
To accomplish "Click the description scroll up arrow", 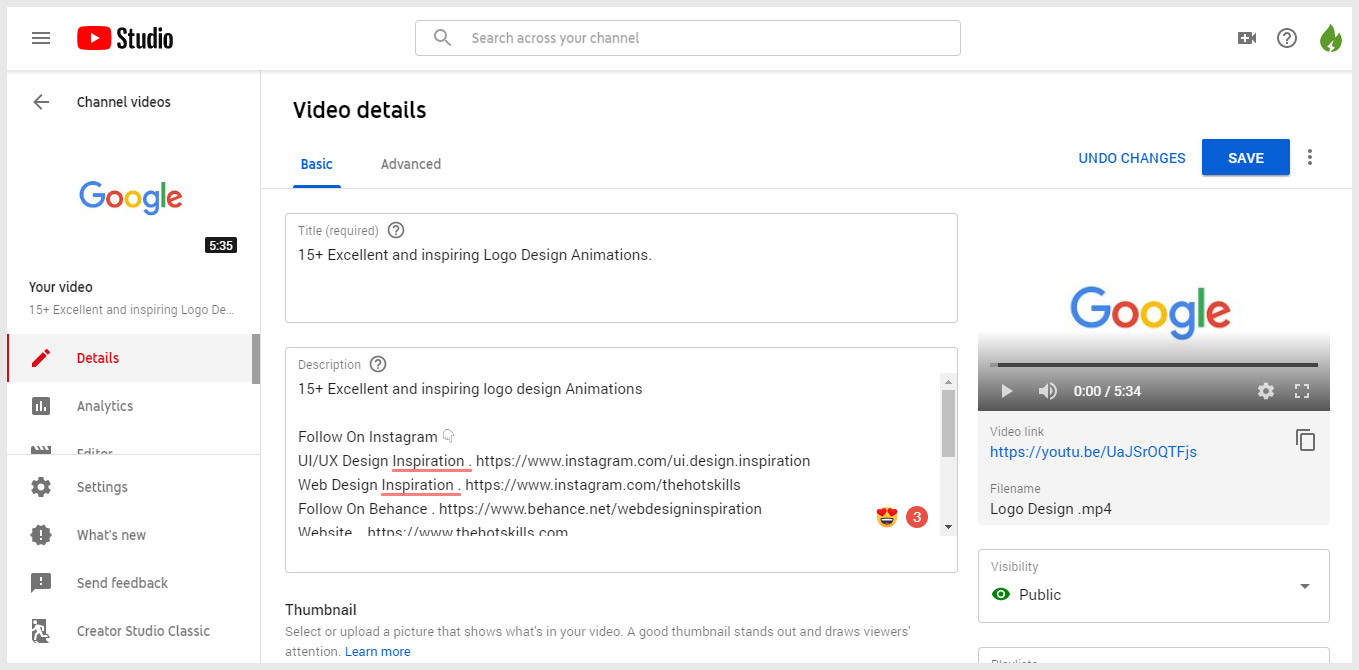I will point(948,380).
